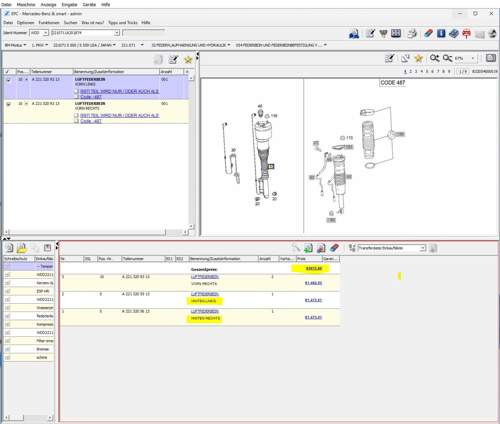Click the zoom-in magnifier above the diagram
The width and height of the screenshot is (500, 424).
[434, 58]
